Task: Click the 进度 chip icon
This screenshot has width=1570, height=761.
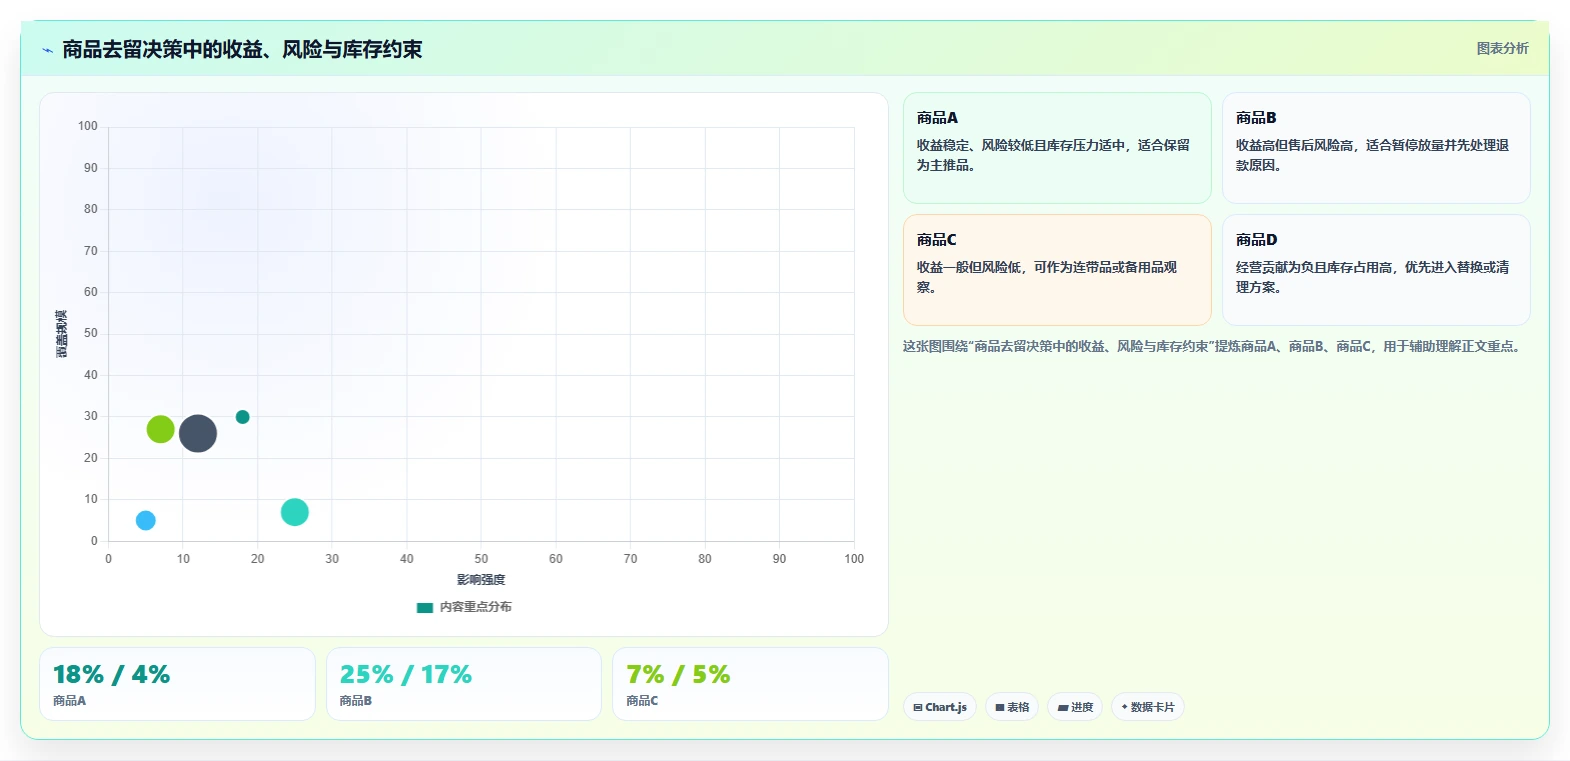Action: pos(1063,707)
